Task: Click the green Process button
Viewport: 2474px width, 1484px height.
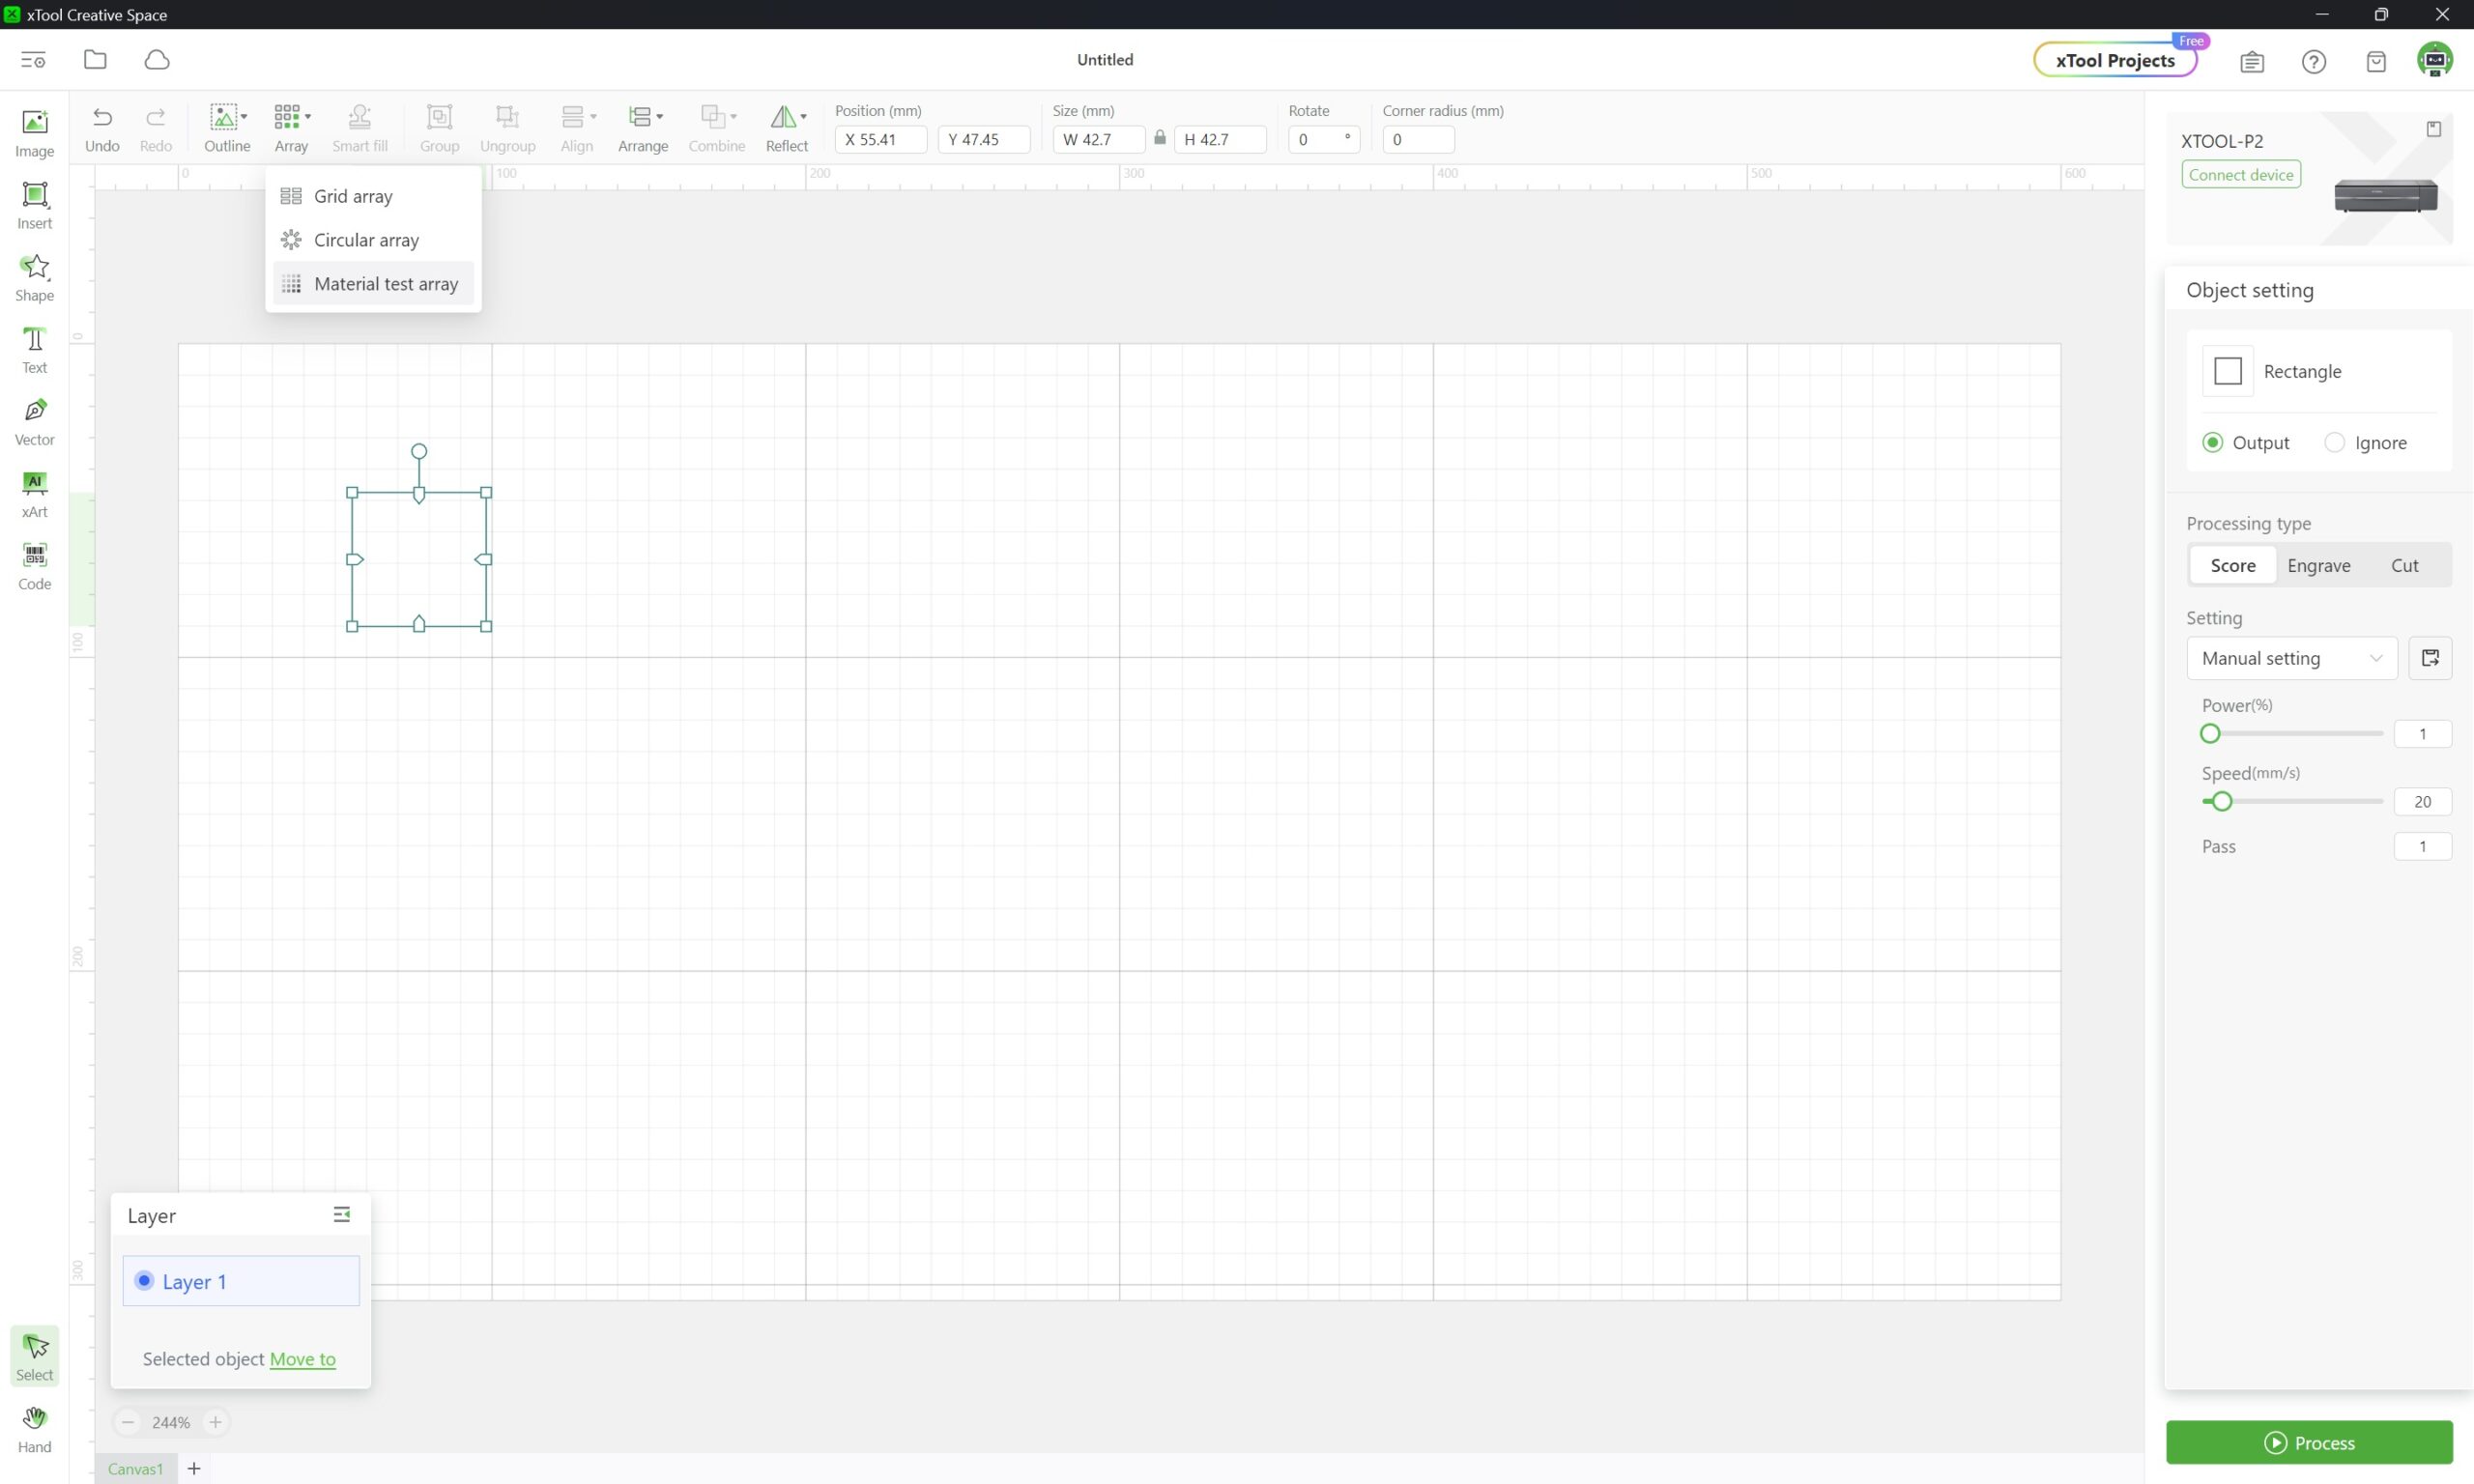Action: 2308,1442
